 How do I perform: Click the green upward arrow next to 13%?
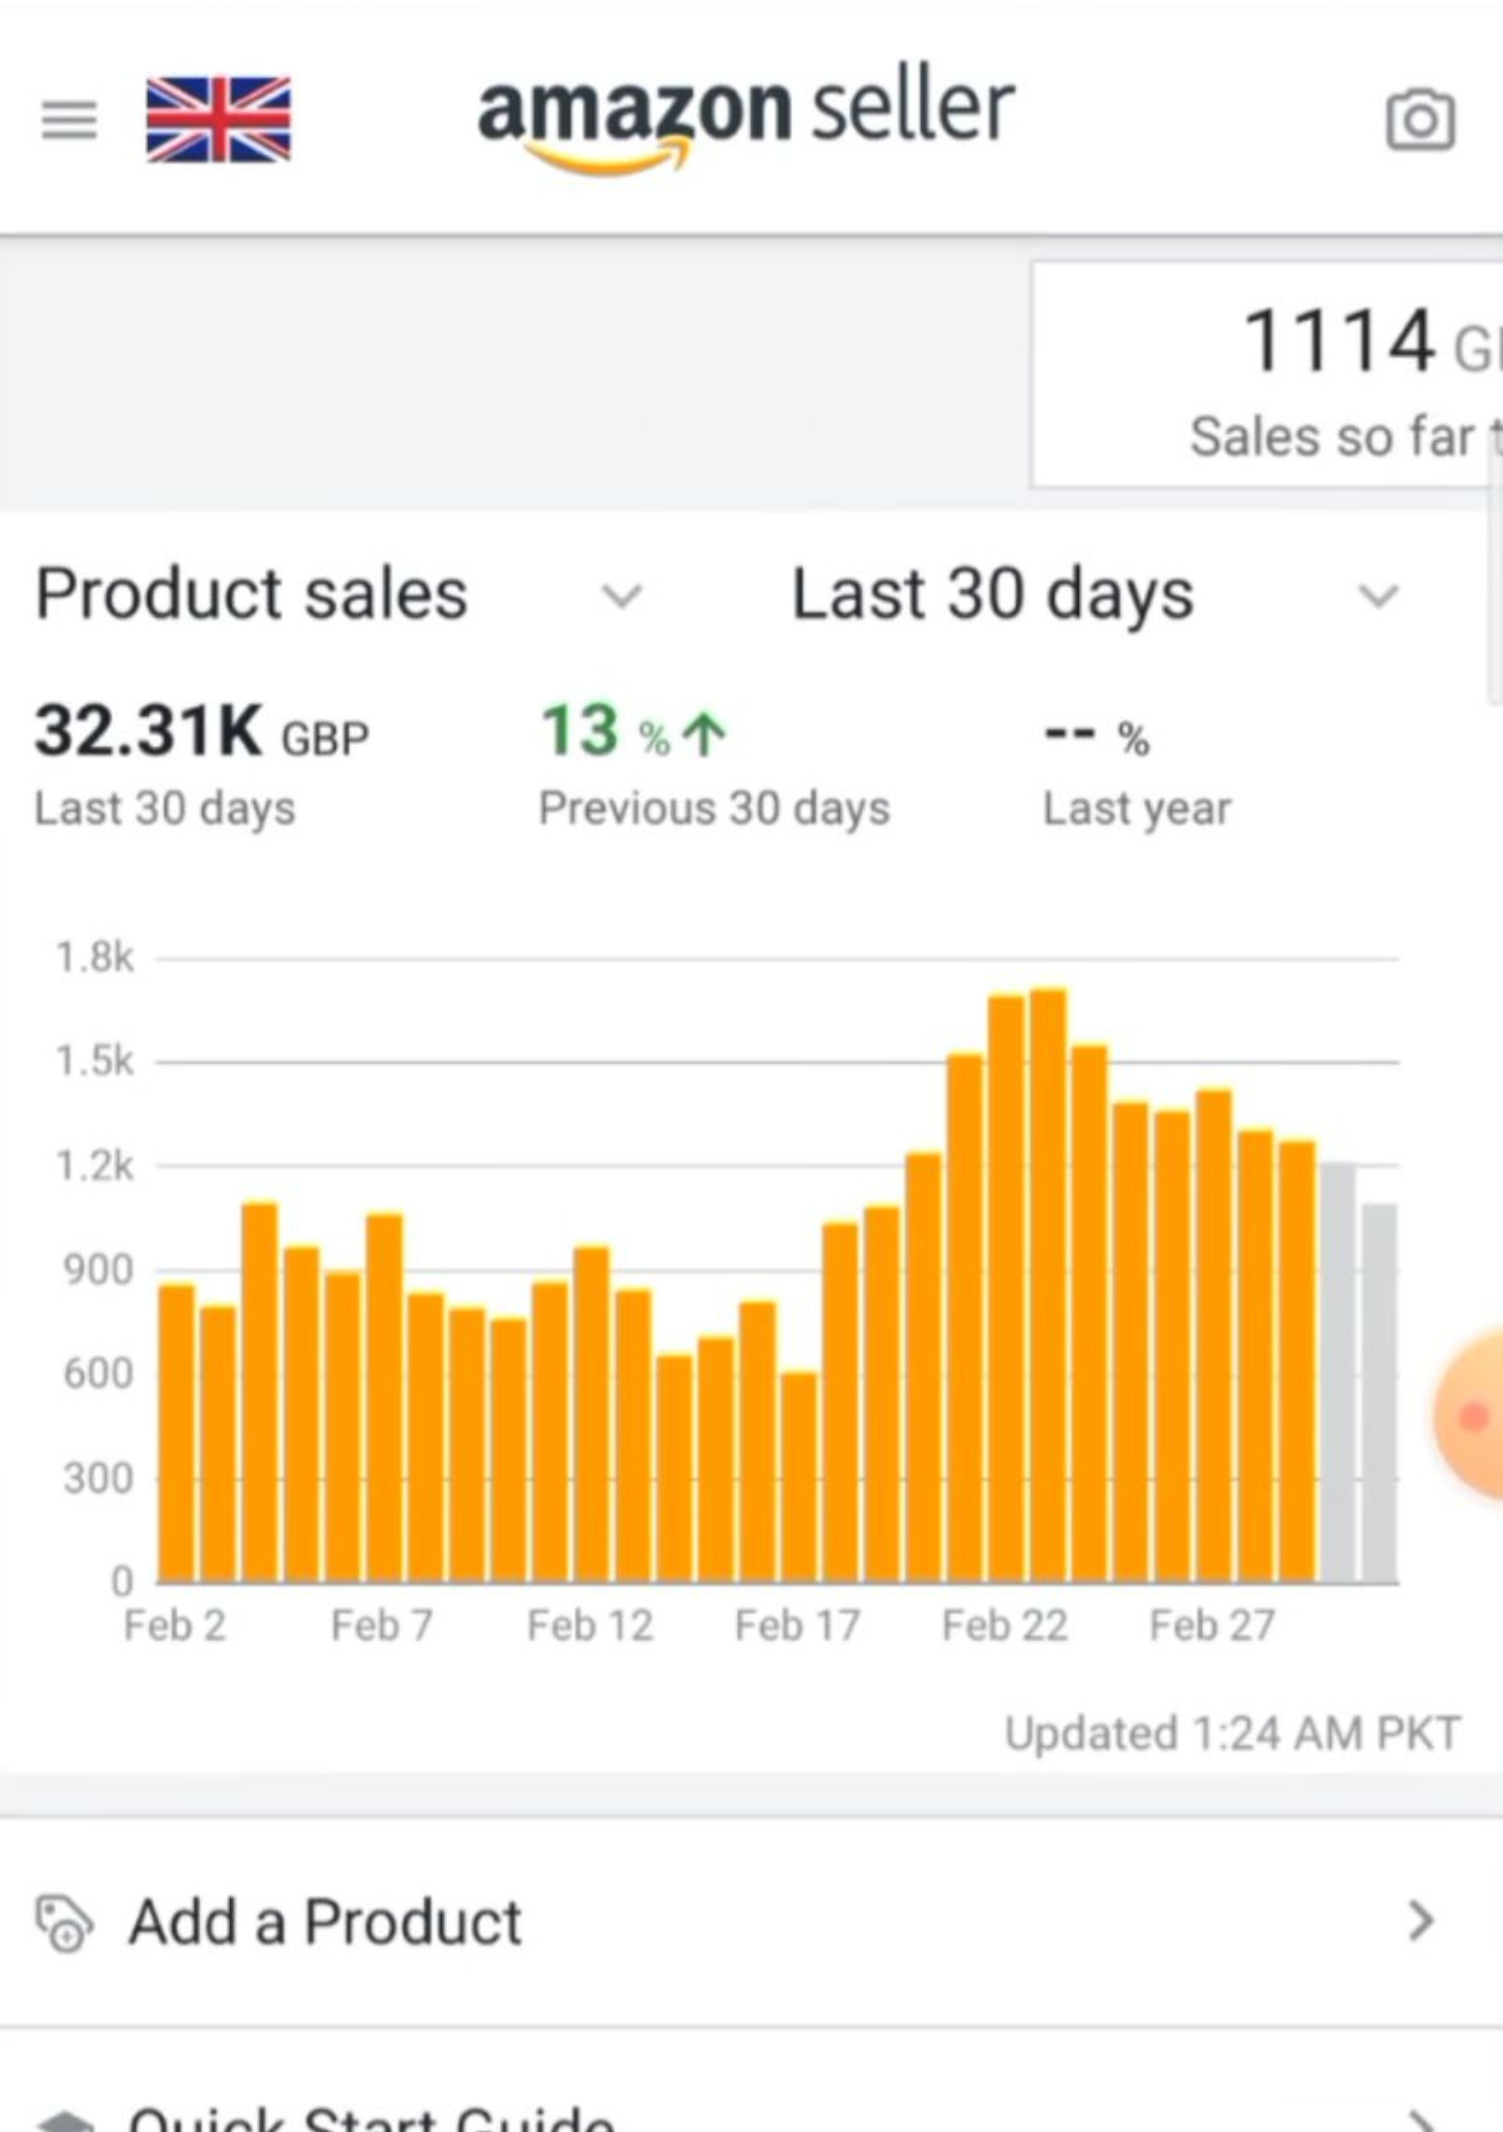[705, 733]
